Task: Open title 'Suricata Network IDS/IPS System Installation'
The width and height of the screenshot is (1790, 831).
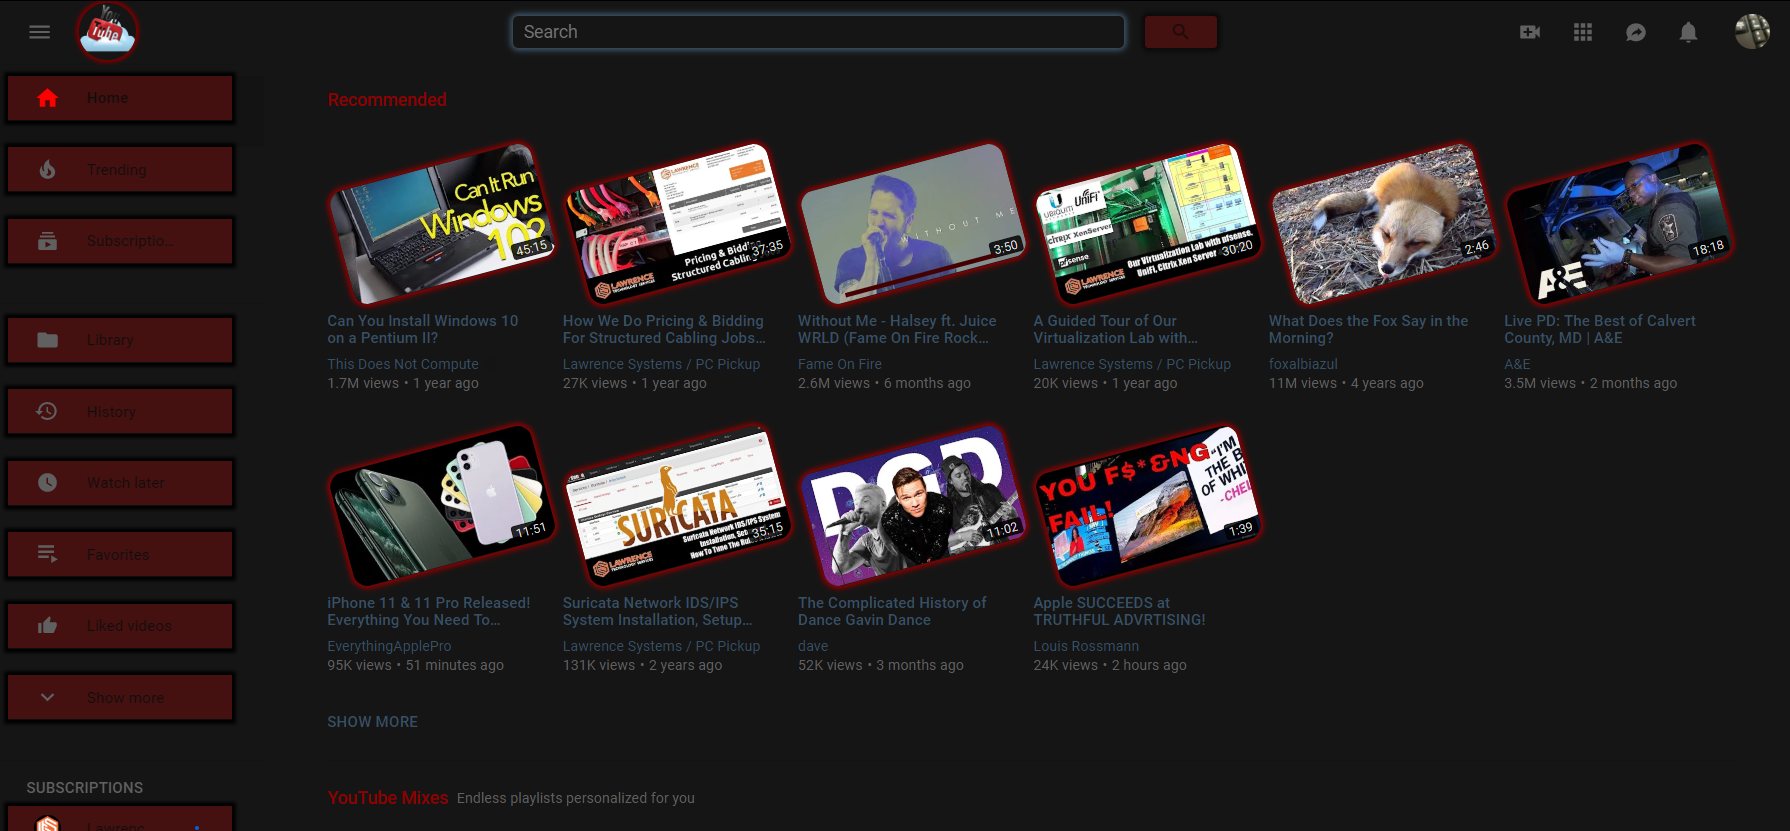Action: click(x=657, y=611)
